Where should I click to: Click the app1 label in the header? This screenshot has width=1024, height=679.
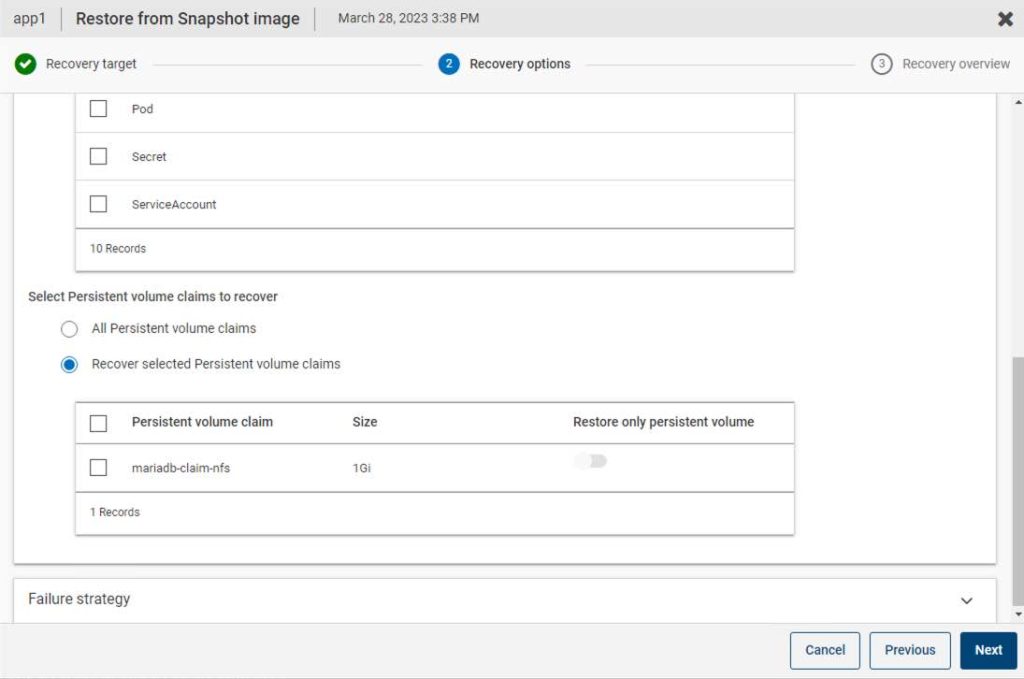[30, 18]
